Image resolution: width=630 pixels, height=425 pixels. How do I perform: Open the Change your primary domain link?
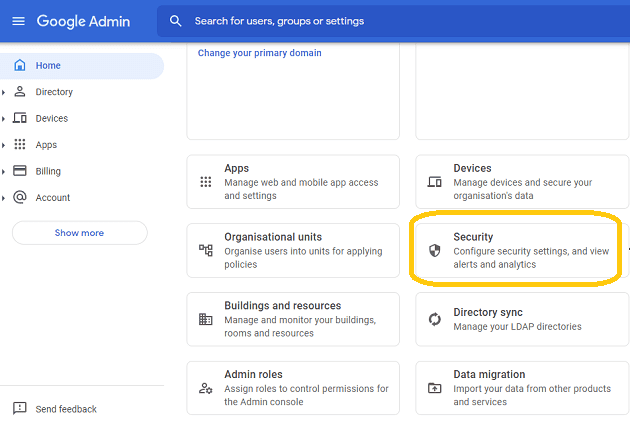(x=260, y=53)
